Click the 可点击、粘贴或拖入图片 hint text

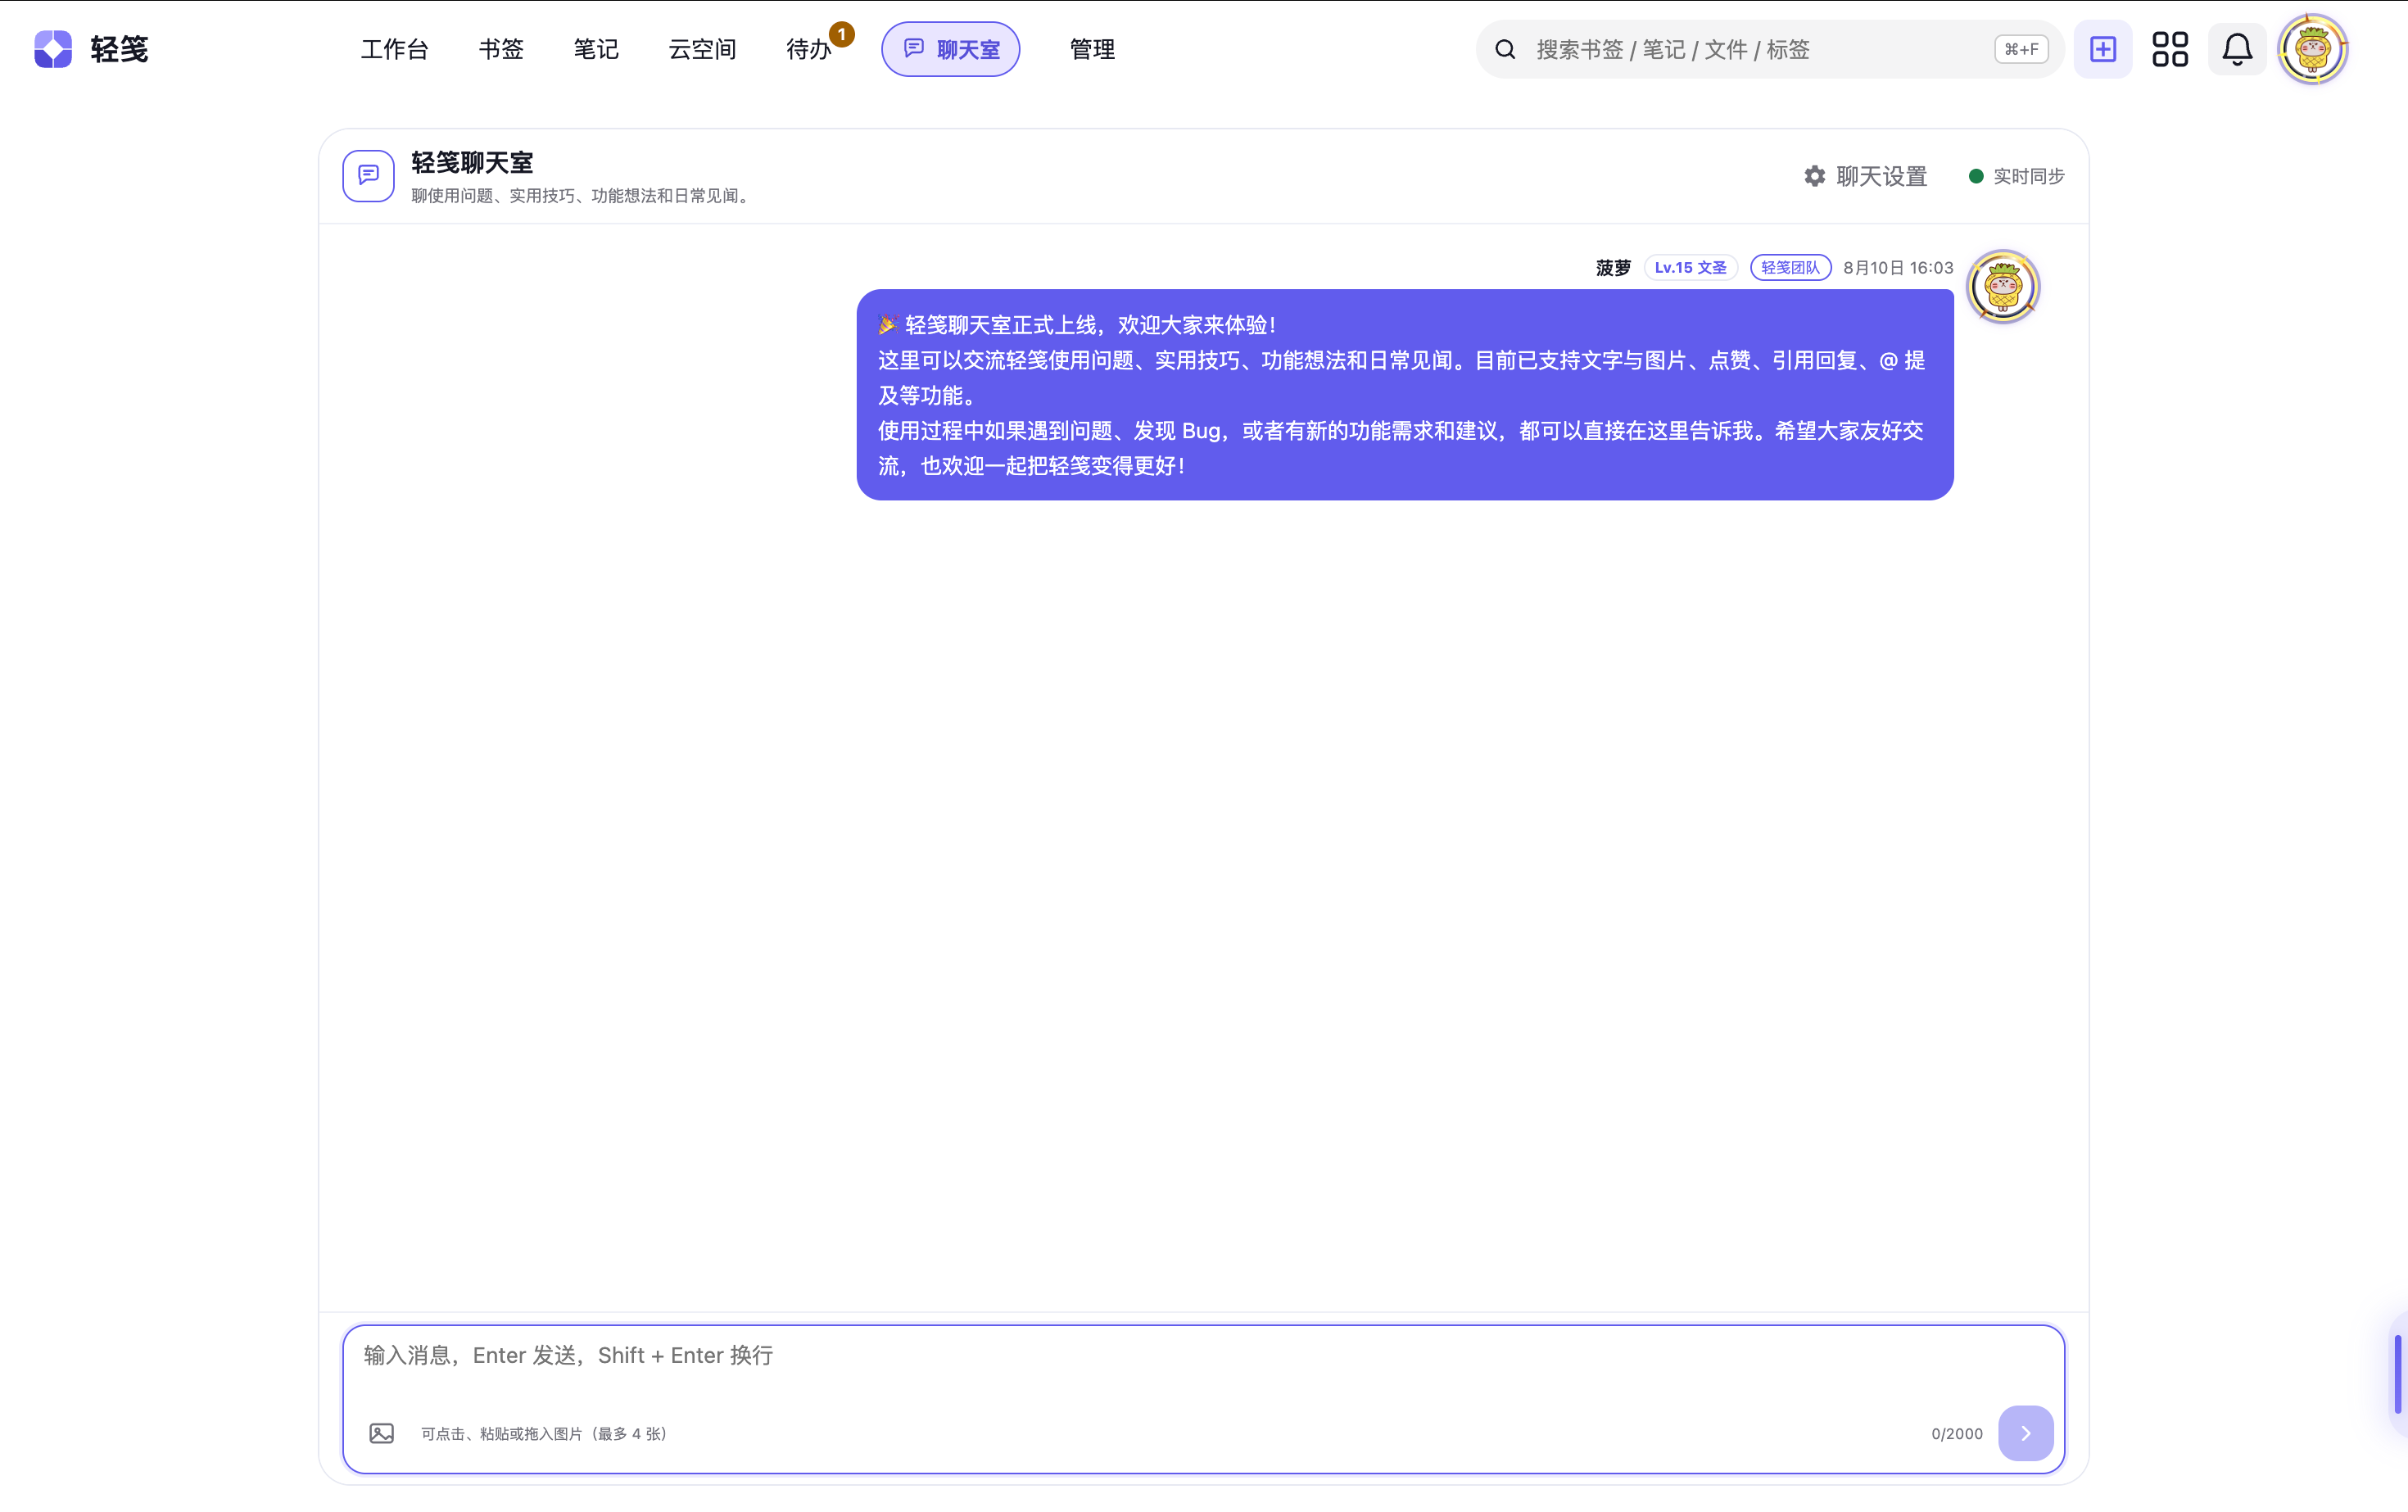[x=544, y=1434]
